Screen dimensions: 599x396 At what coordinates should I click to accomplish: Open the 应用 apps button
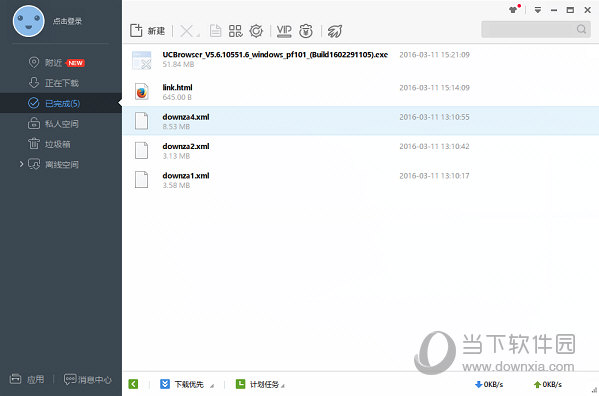click(x=27, y=379)
